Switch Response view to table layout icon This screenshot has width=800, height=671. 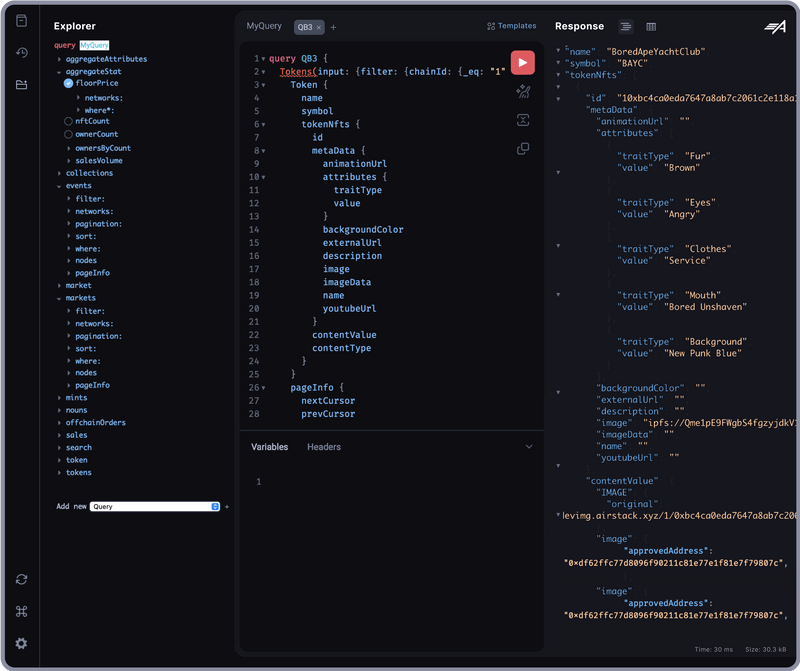(651, 27)
